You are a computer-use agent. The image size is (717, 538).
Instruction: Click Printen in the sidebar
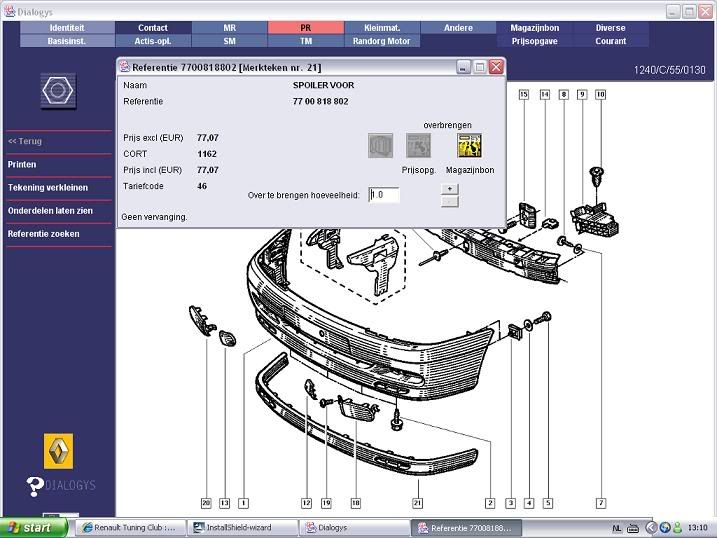point(22,165)
